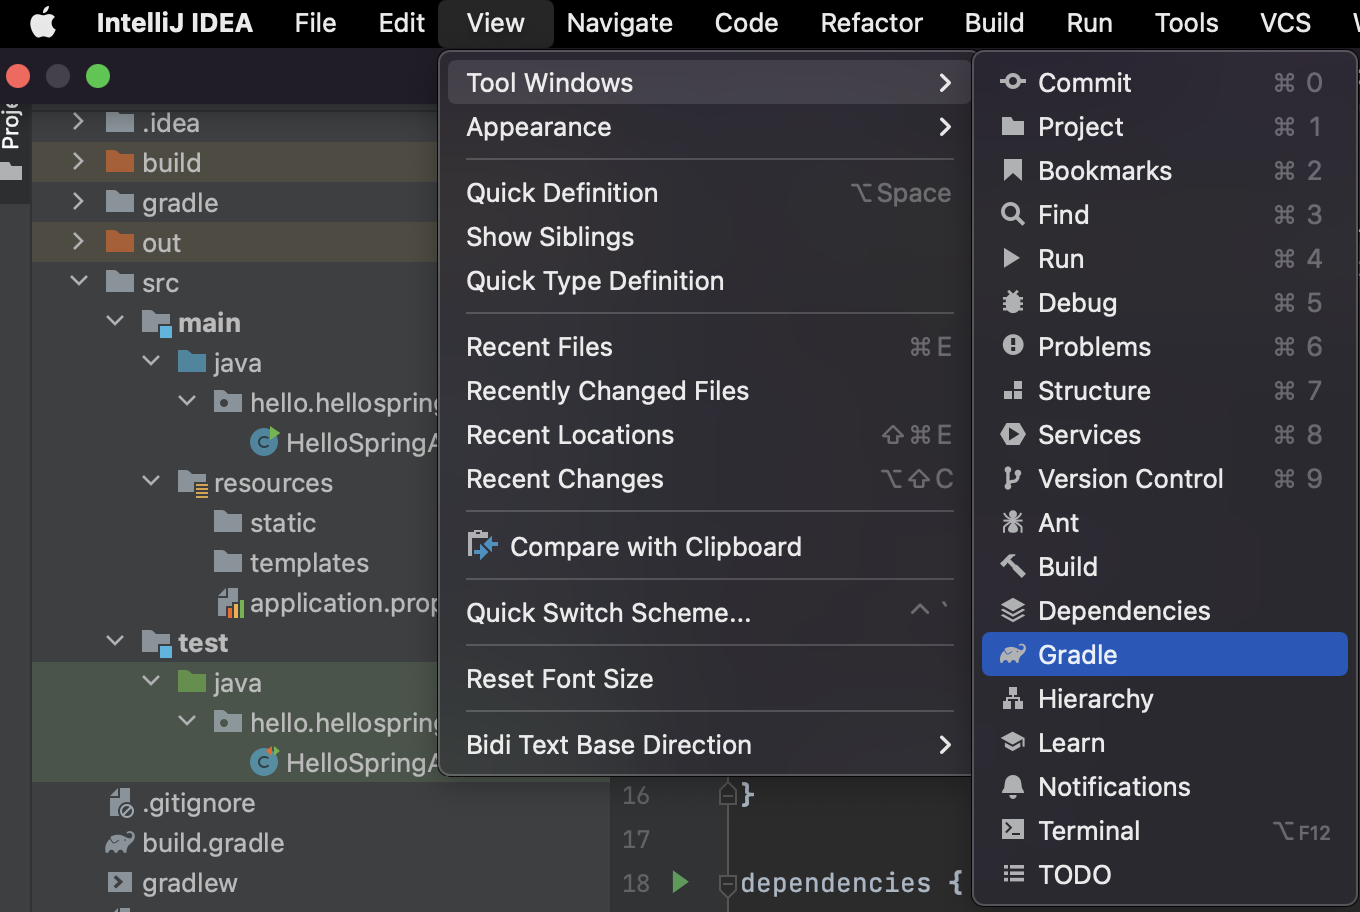Click the Notifications bell icon
Image resolution: width=1360 pixels, height=912 pixels.
1013,787
